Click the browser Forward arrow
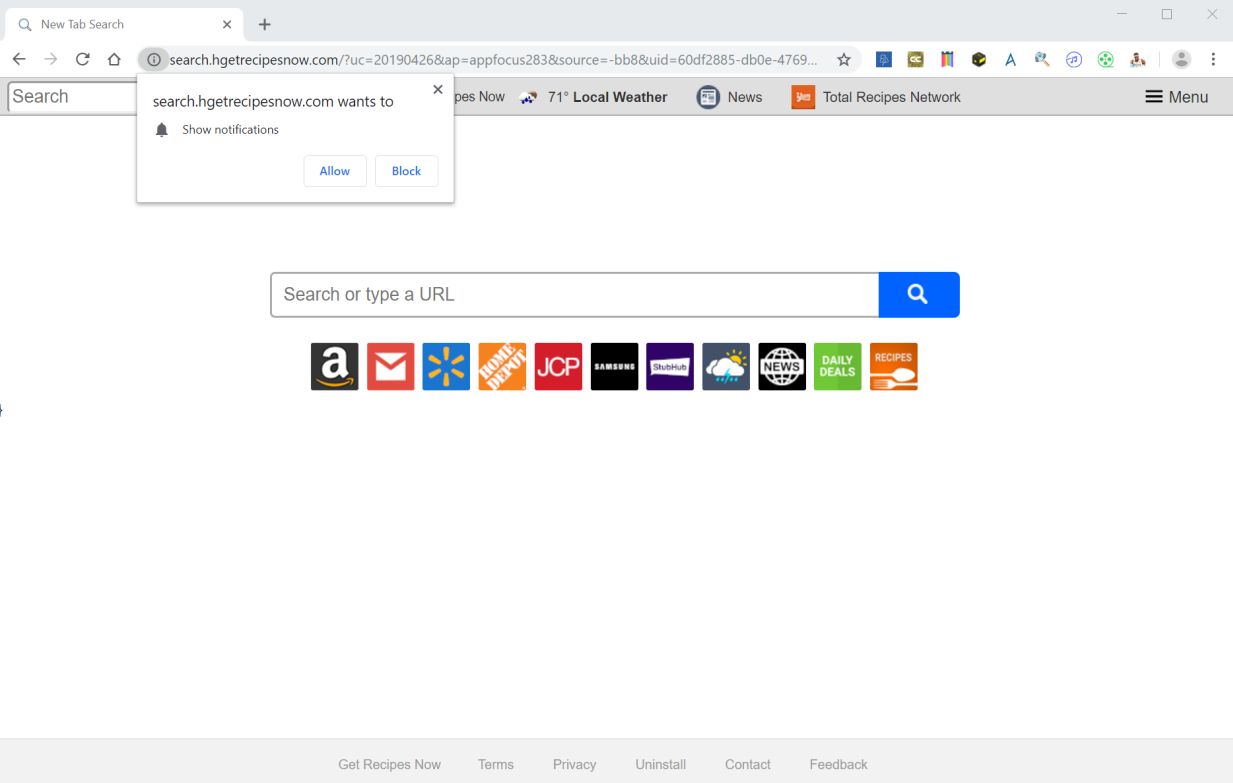This screenshot has height=783, width=1233. (51, 59)
